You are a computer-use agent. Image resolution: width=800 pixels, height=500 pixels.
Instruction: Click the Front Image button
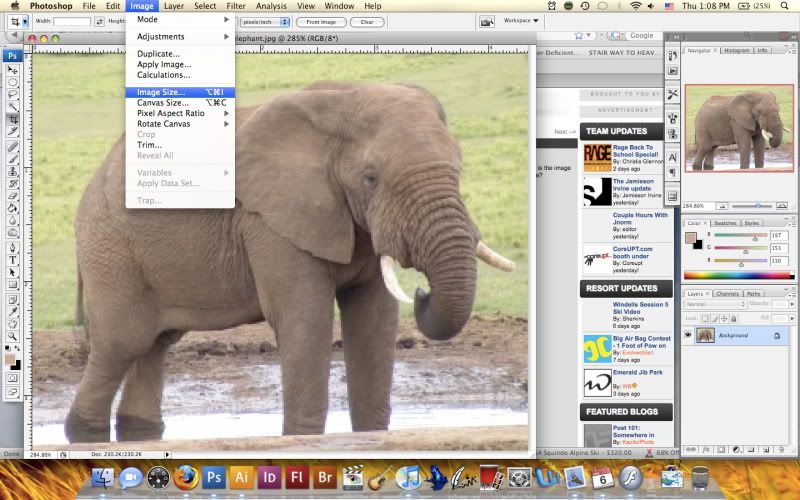pos(320,21)
